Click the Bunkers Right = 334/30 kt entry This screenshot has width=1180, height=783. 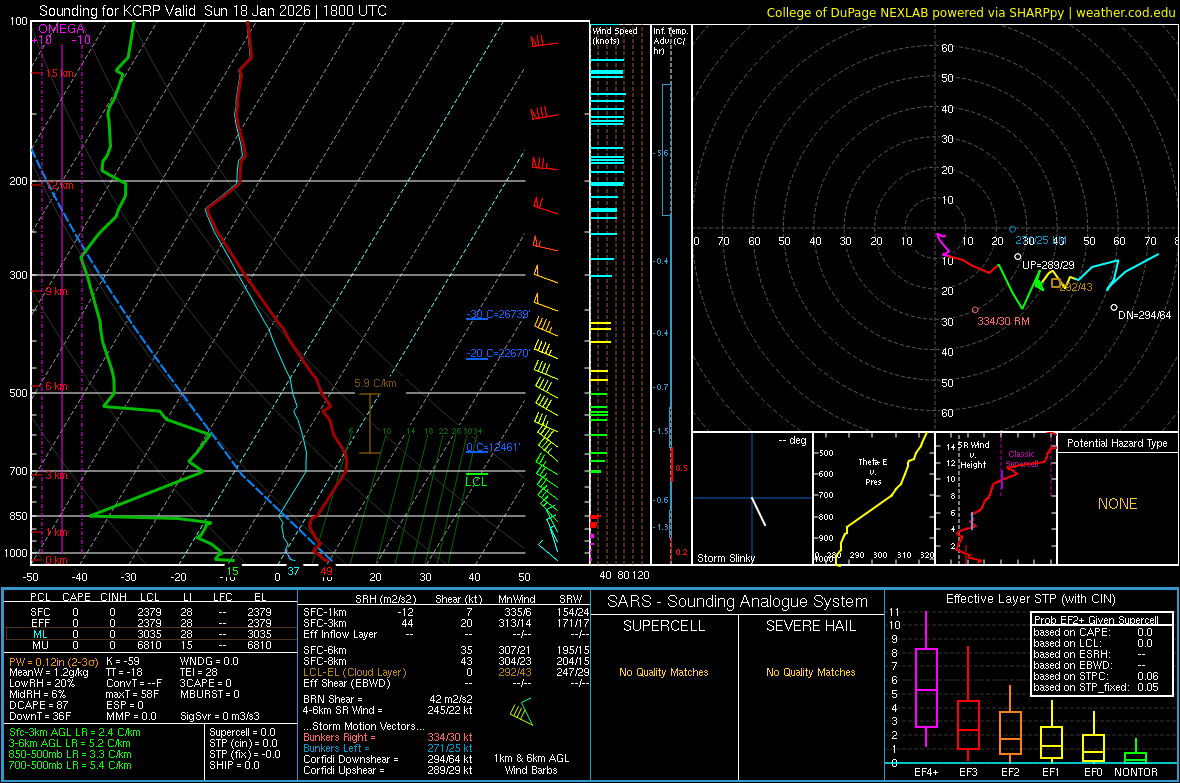click(388, 737)
